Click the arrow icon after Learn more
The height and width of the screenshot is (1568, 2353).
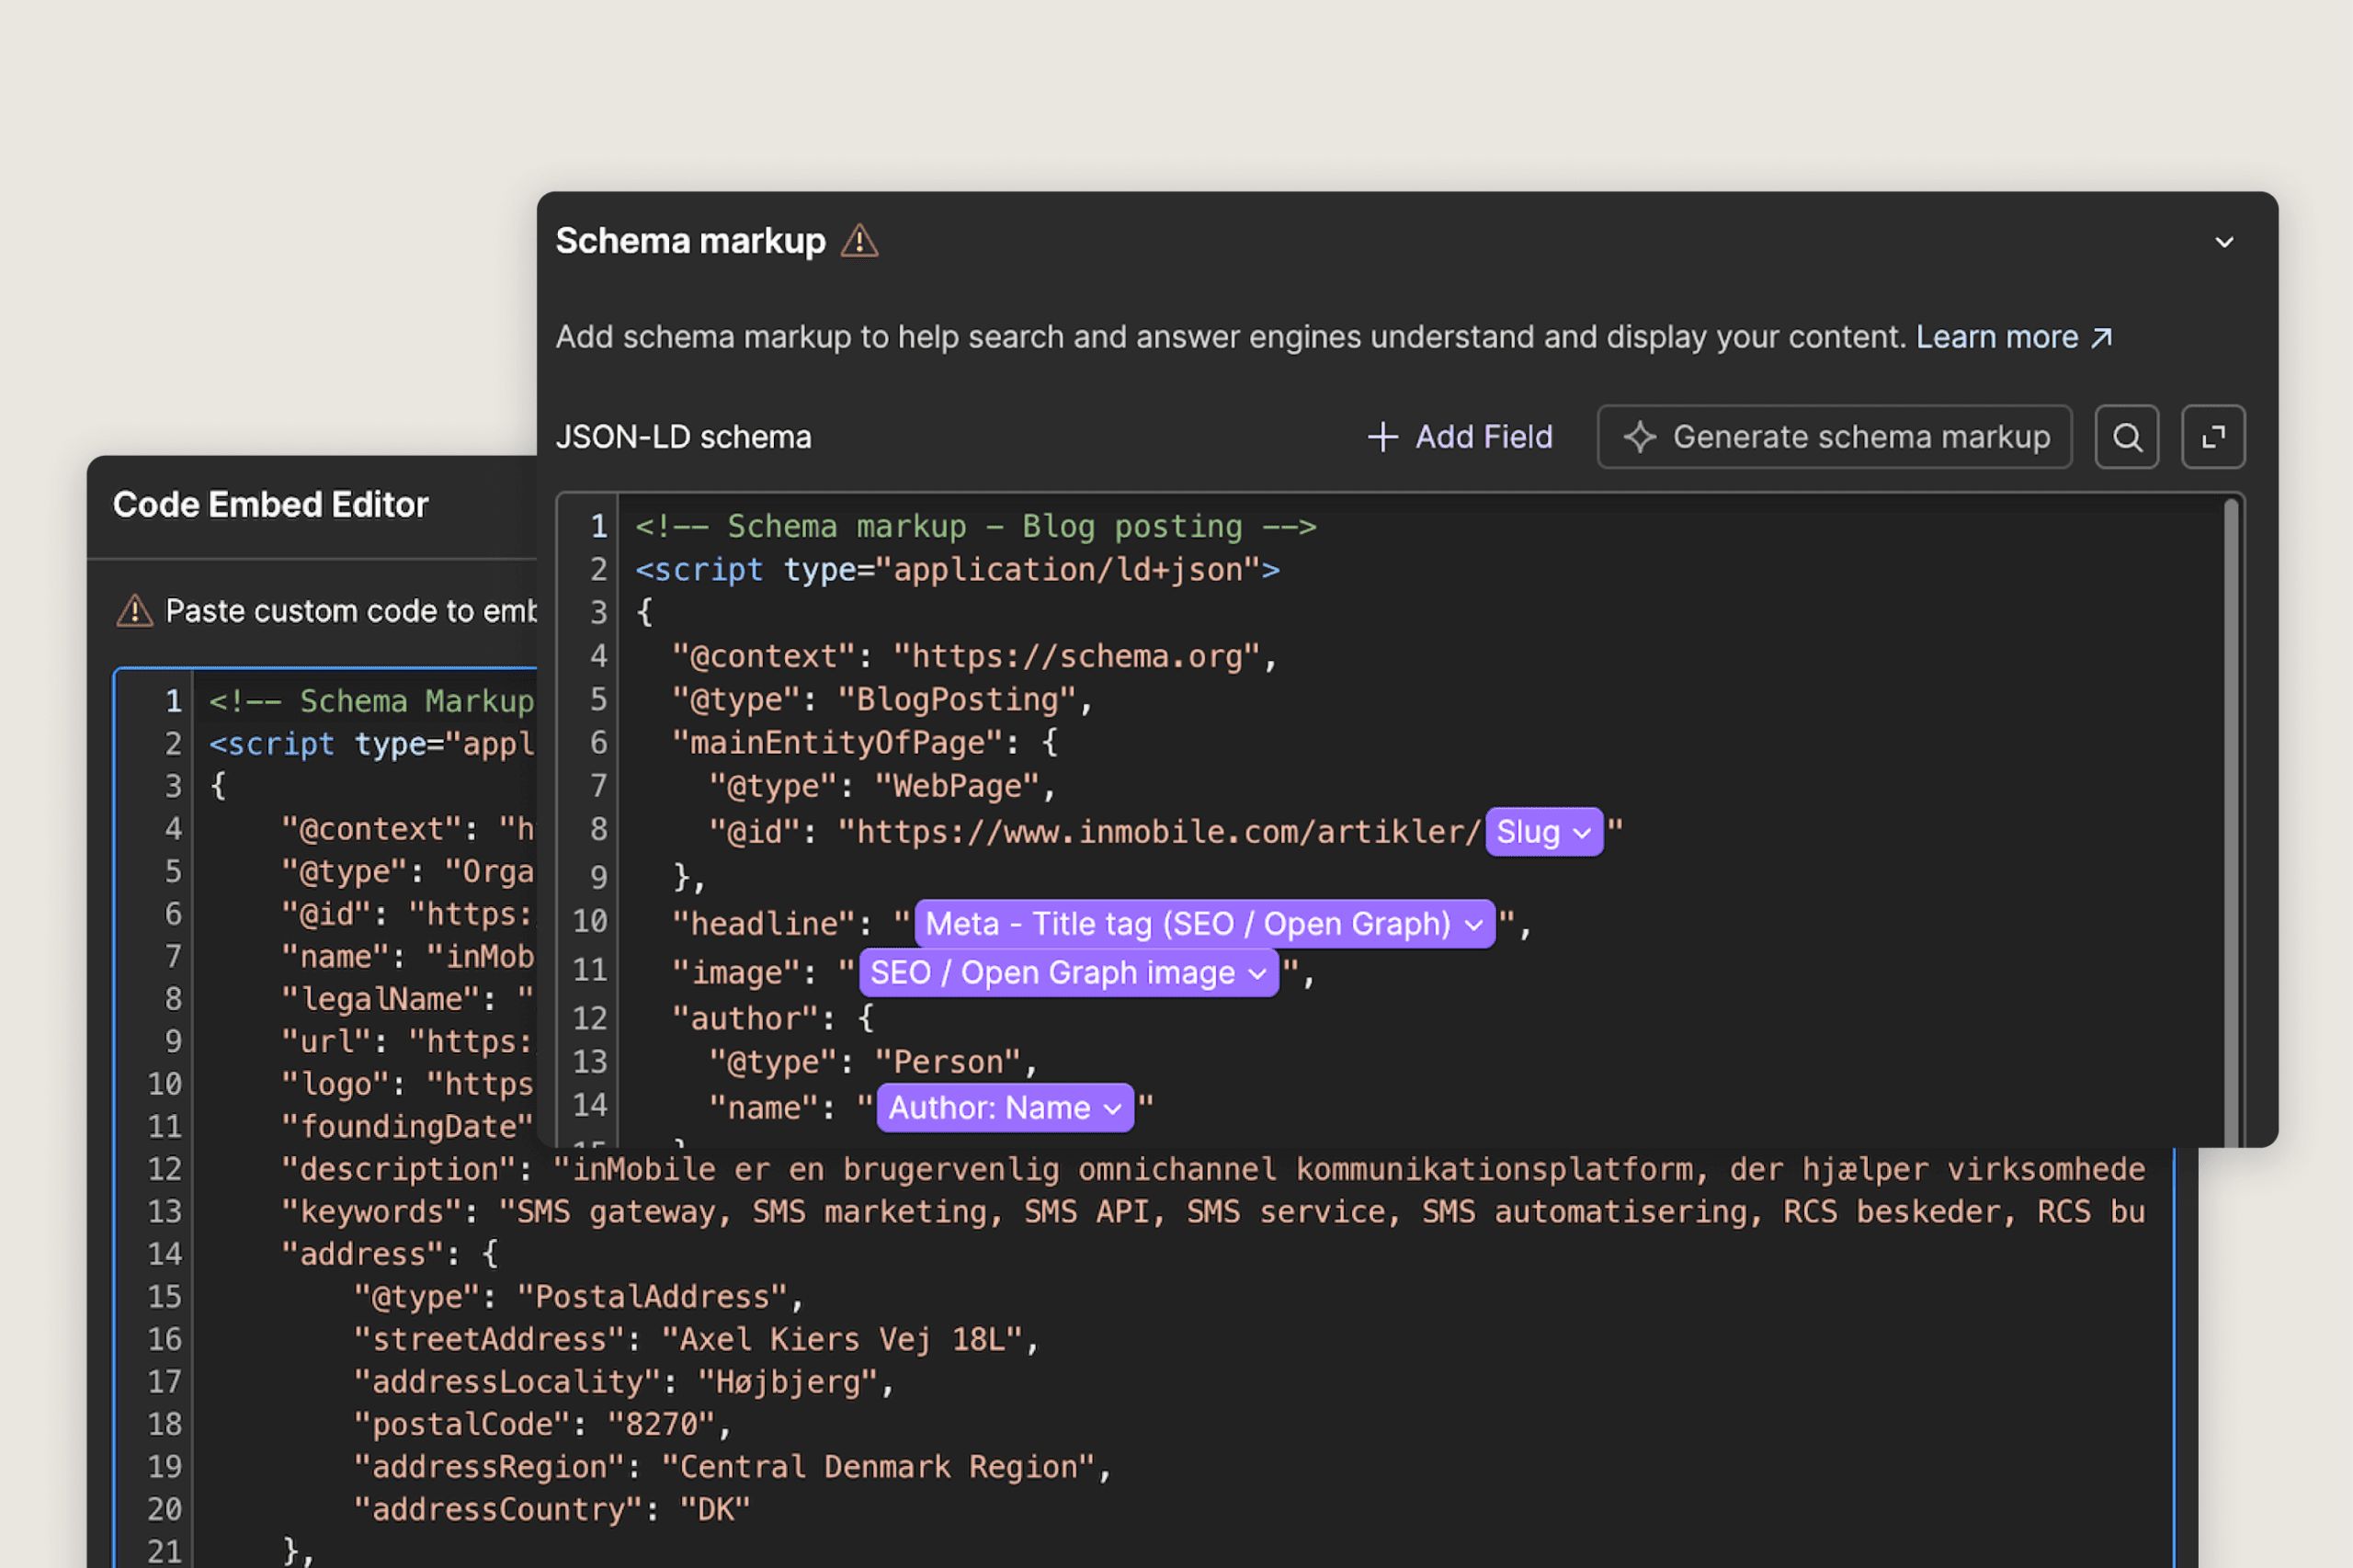coord(2102,338)
